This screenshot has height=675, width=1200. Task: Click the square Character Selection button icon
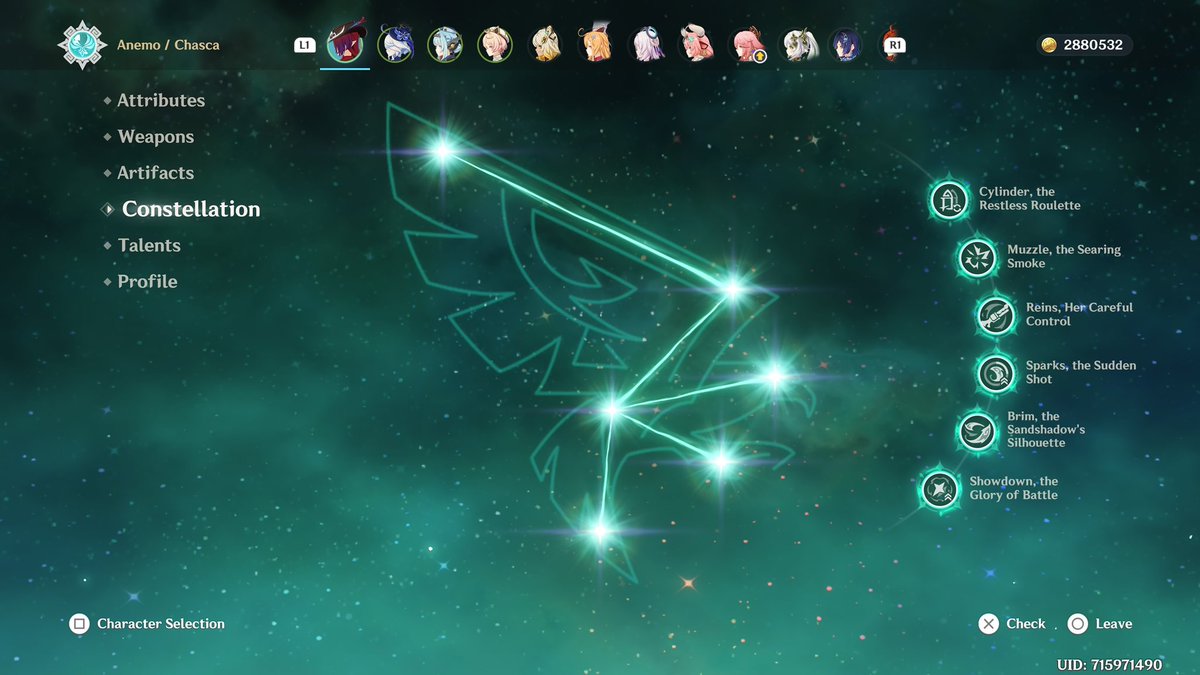tap(79, 624)
